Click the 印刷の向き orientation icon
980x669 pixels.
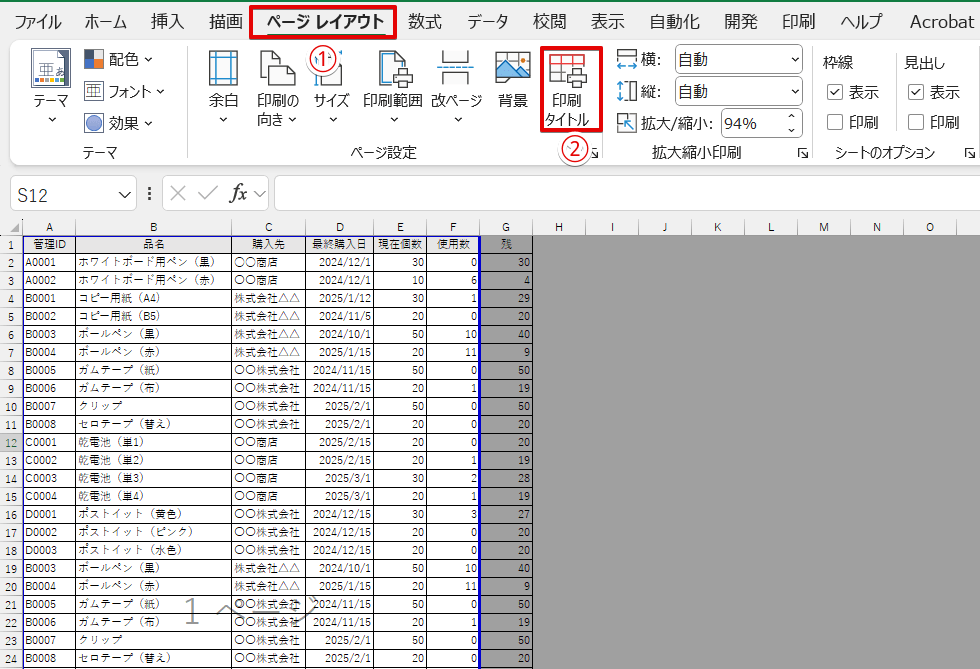pos(277,70)
